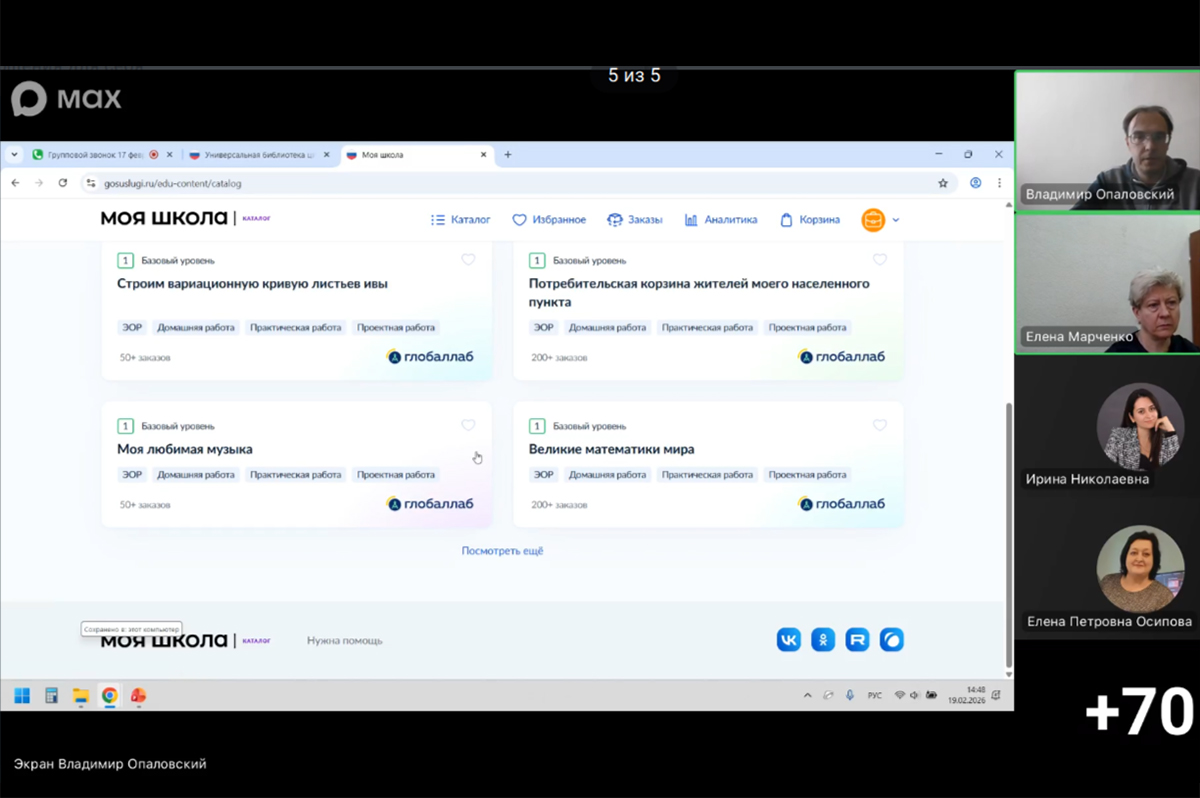Open the Chrome profile icon
Screen dimensions: 1200x798
976,183
